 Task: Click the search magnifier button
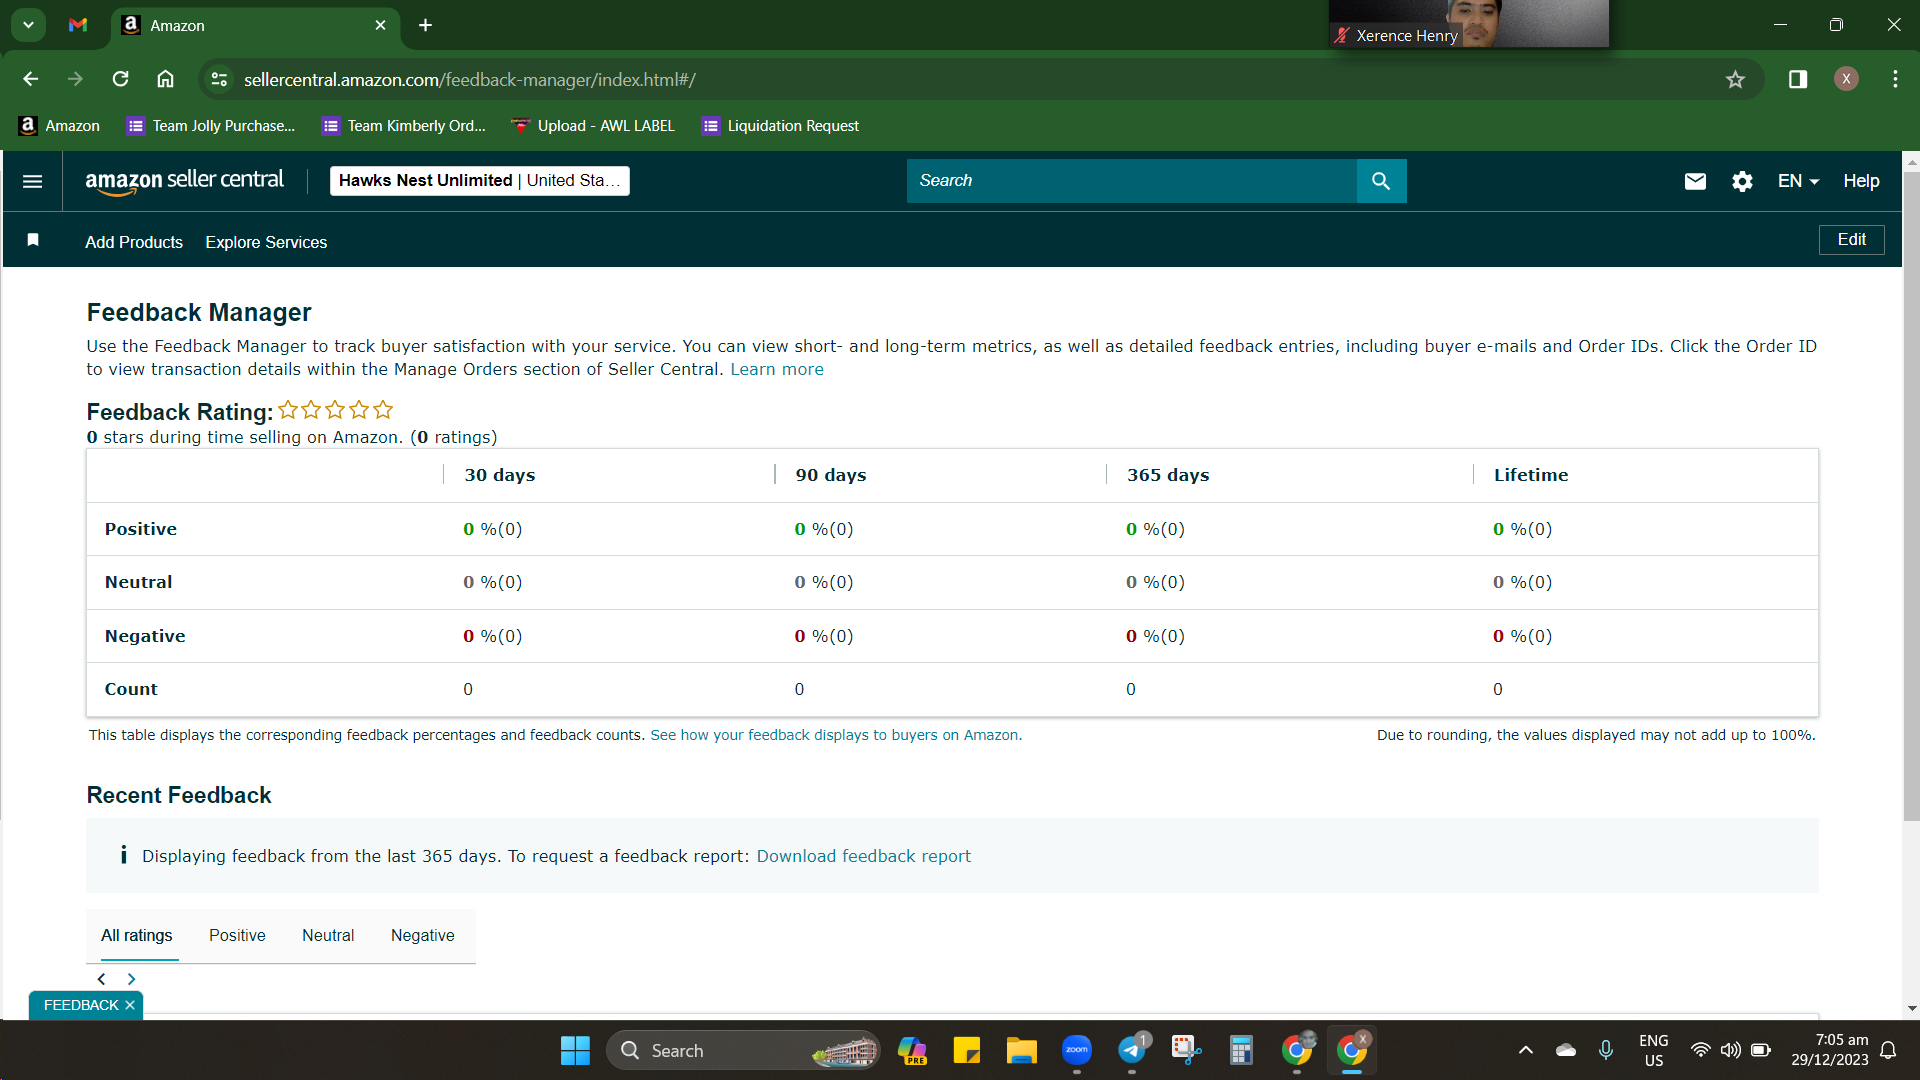click(1381, 181)
